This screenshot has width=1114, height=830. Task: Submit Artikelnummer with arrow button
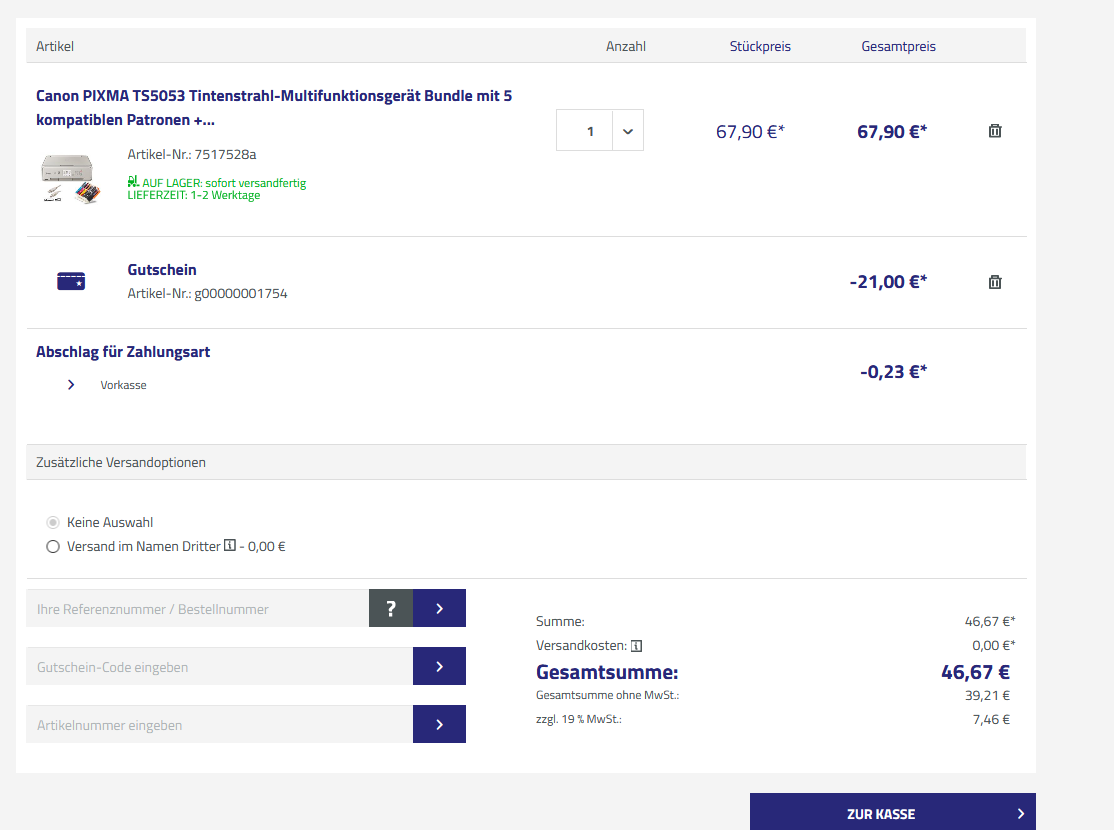click(439, 724)
